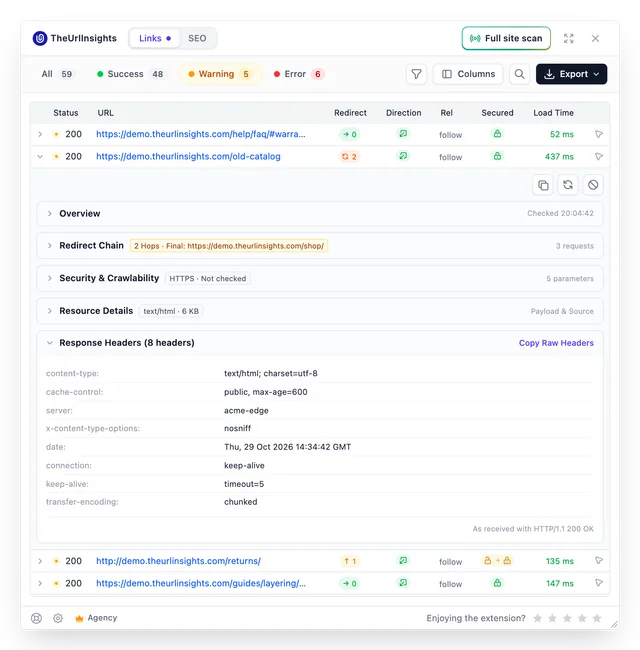Open settings gear icon in footer

[x=58, y=618]
